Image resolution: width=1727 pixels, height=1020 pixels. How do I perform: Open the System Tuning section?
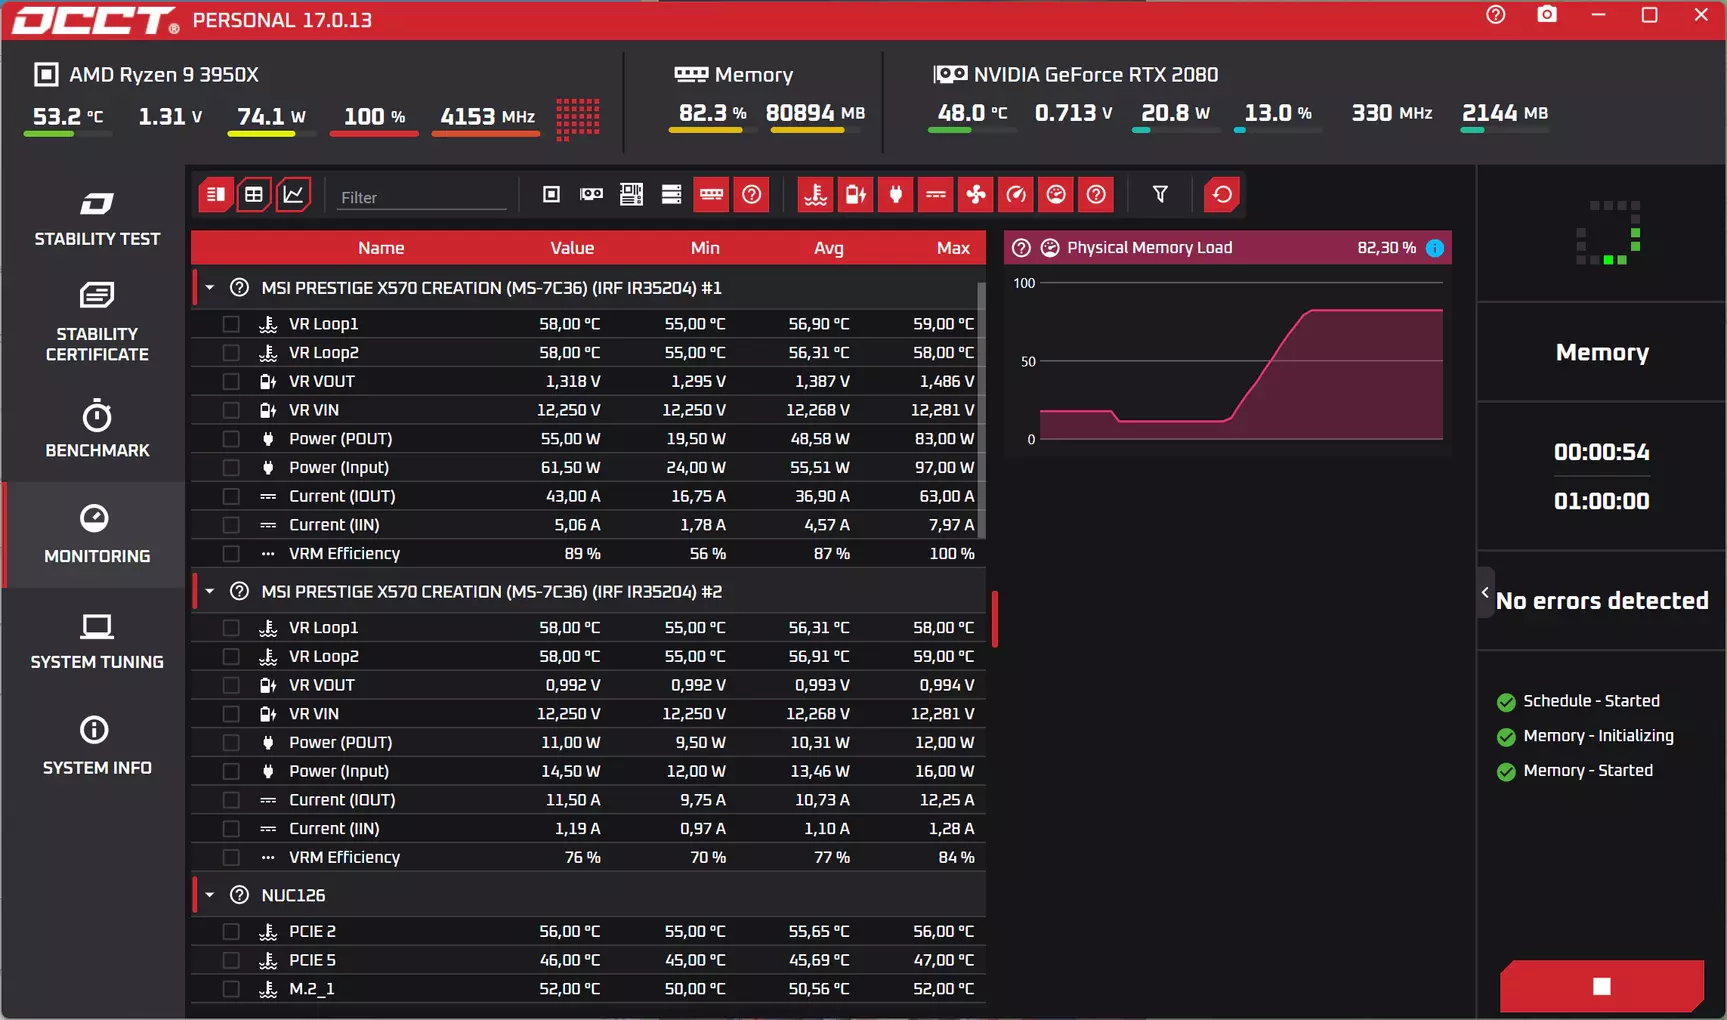click(x=97, y=641)
